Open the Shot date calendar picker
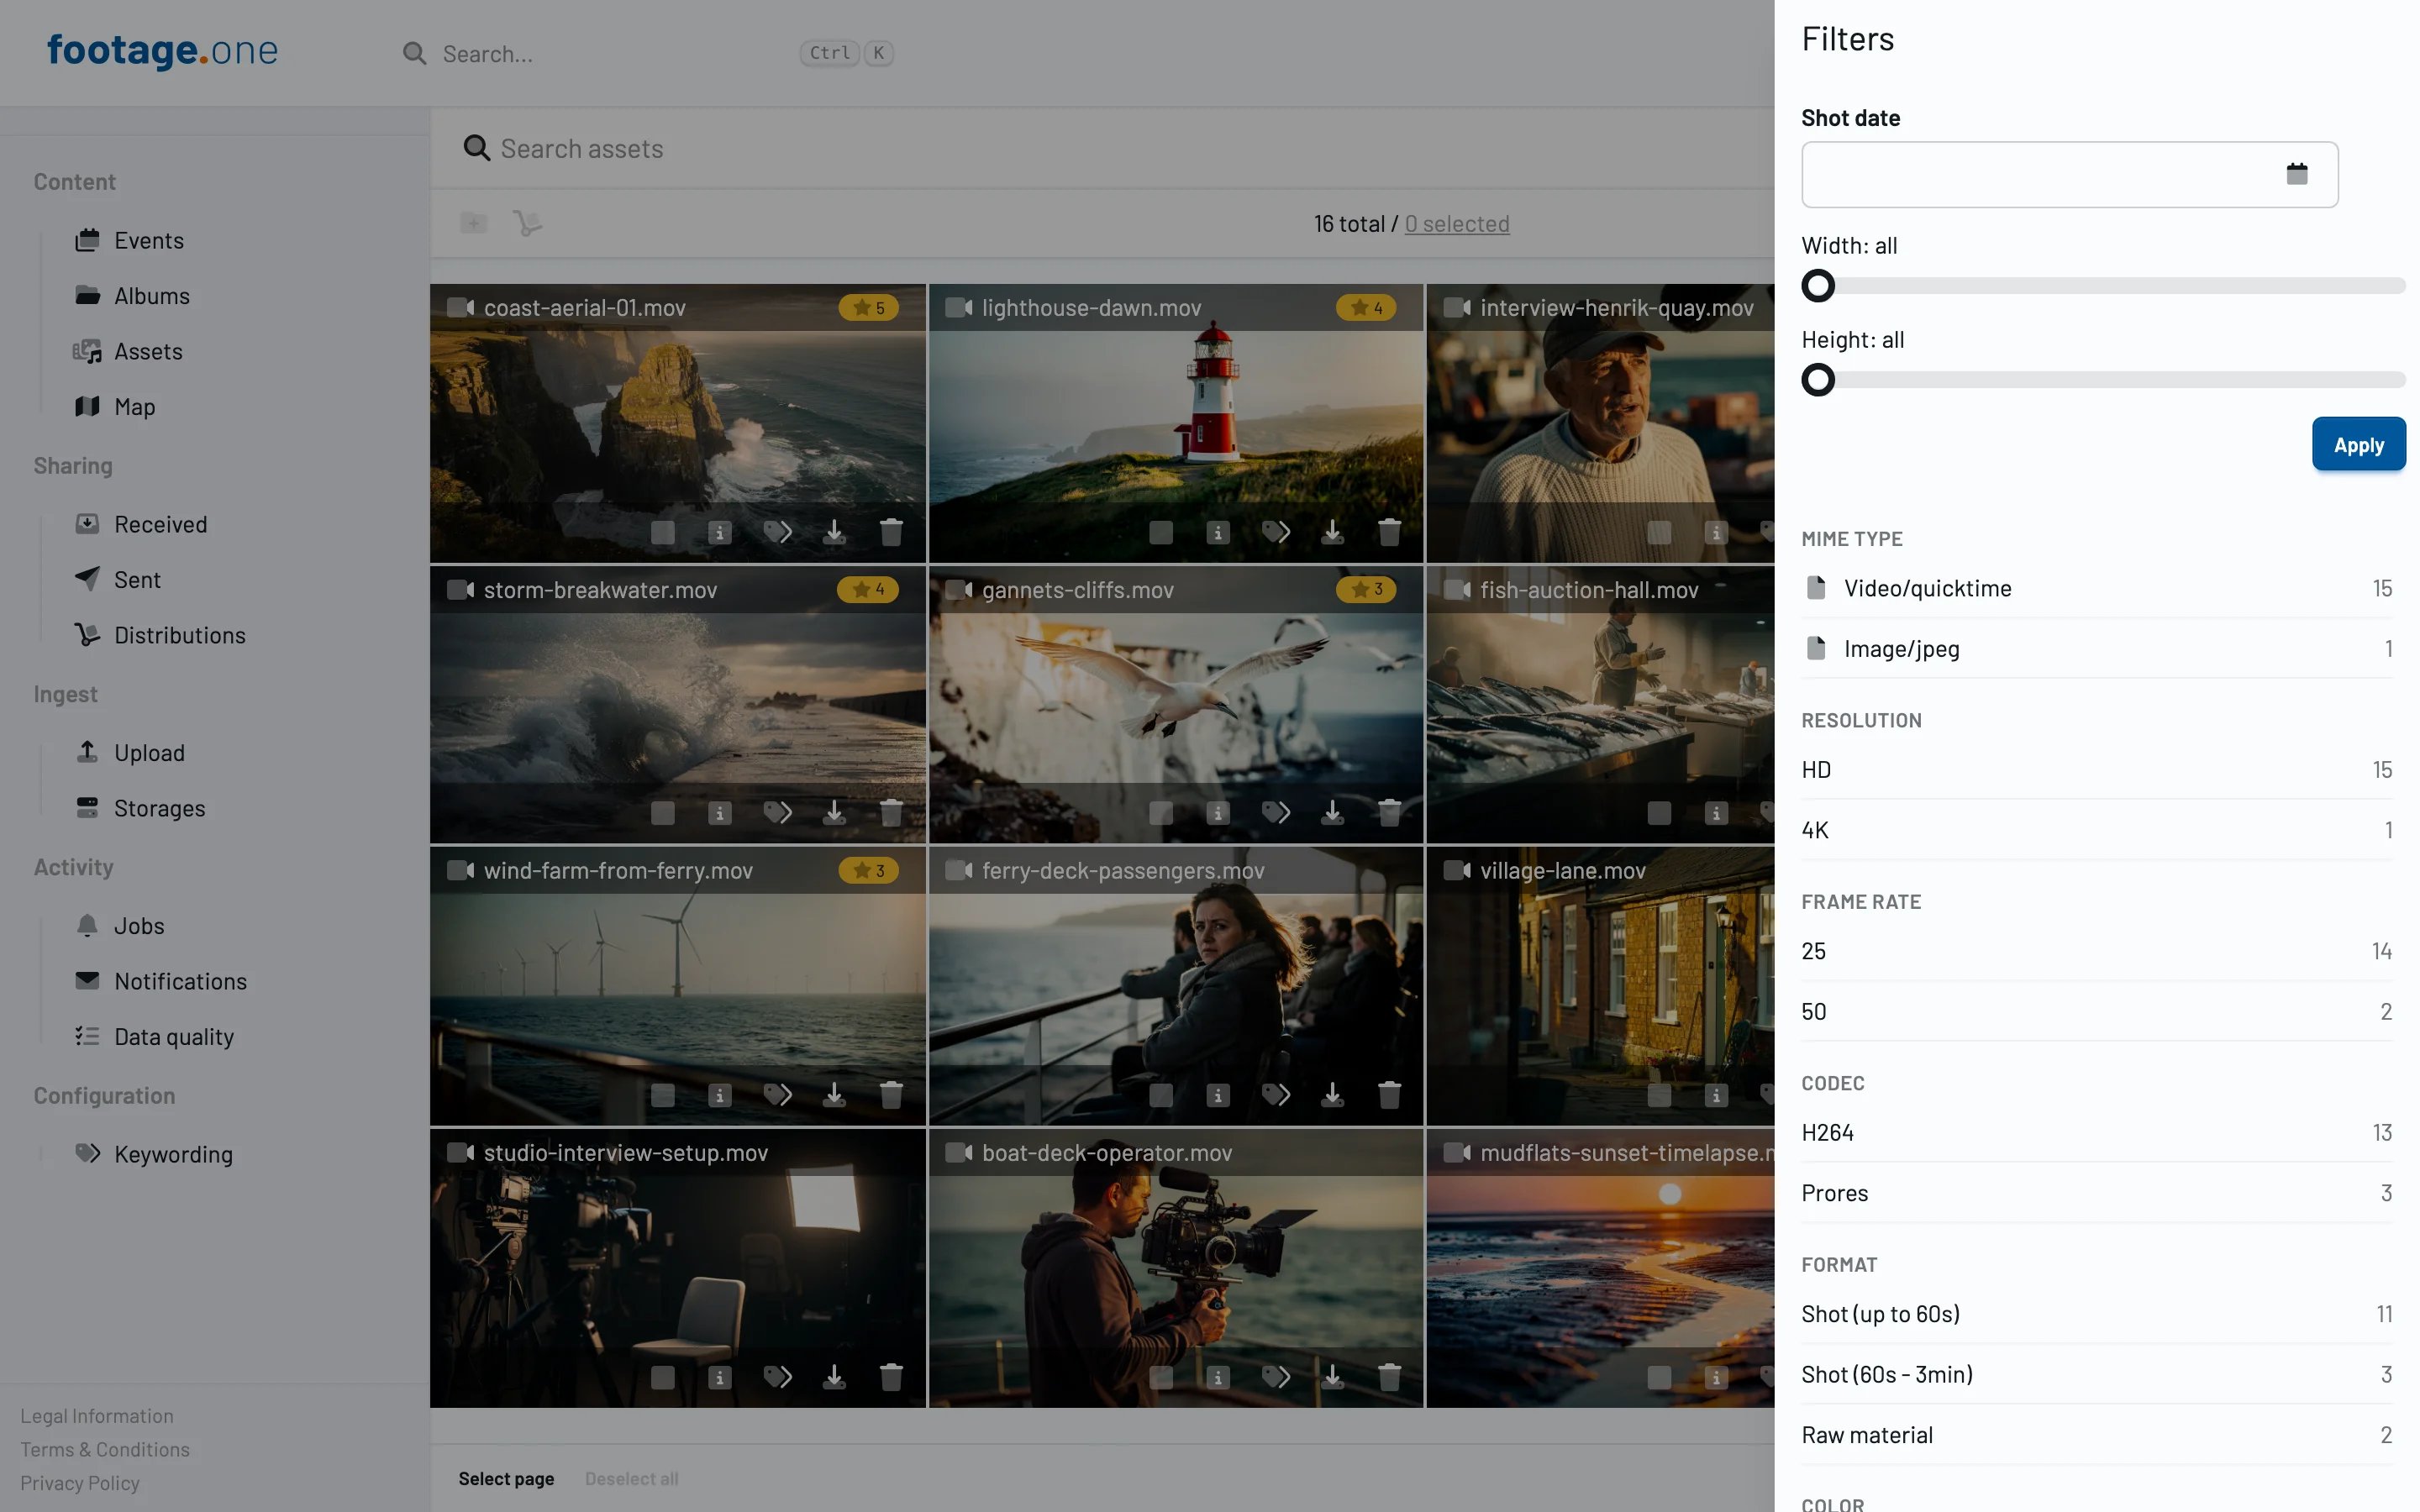This screenshot has height=1512, width=2420. 2297,174
